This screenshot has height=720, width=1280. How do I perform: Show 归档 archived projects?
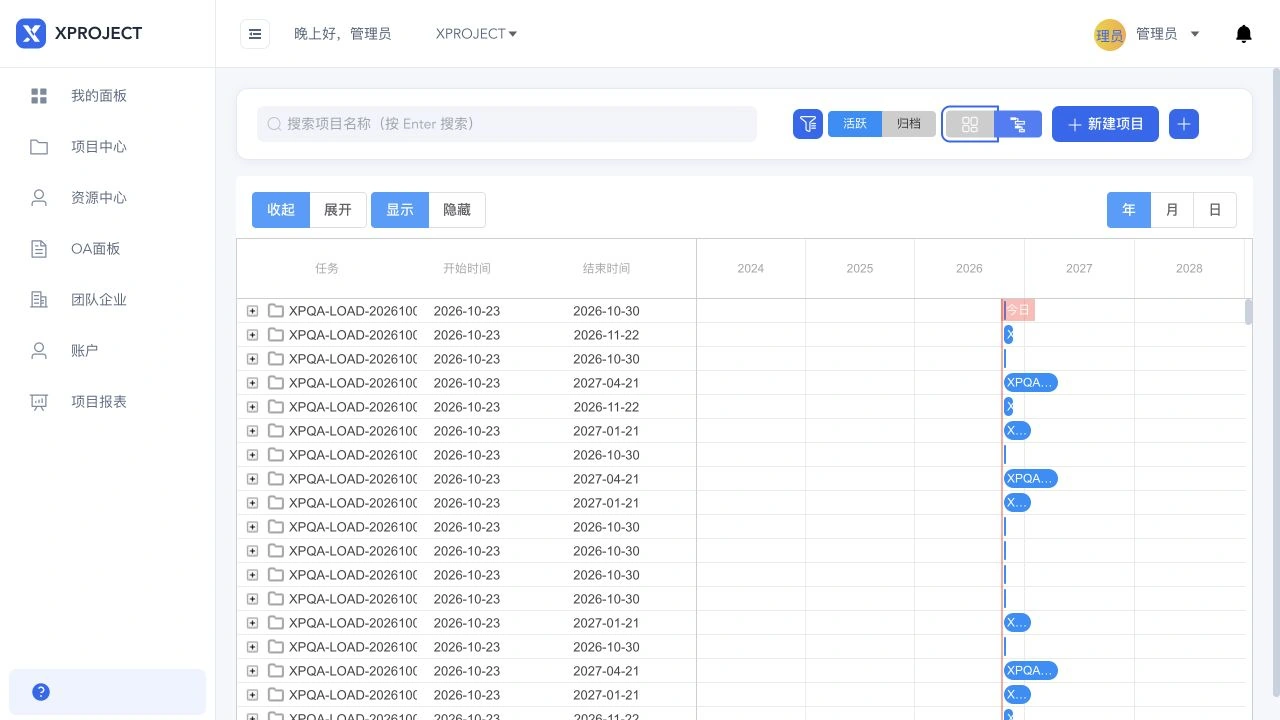tap(909, 124)
